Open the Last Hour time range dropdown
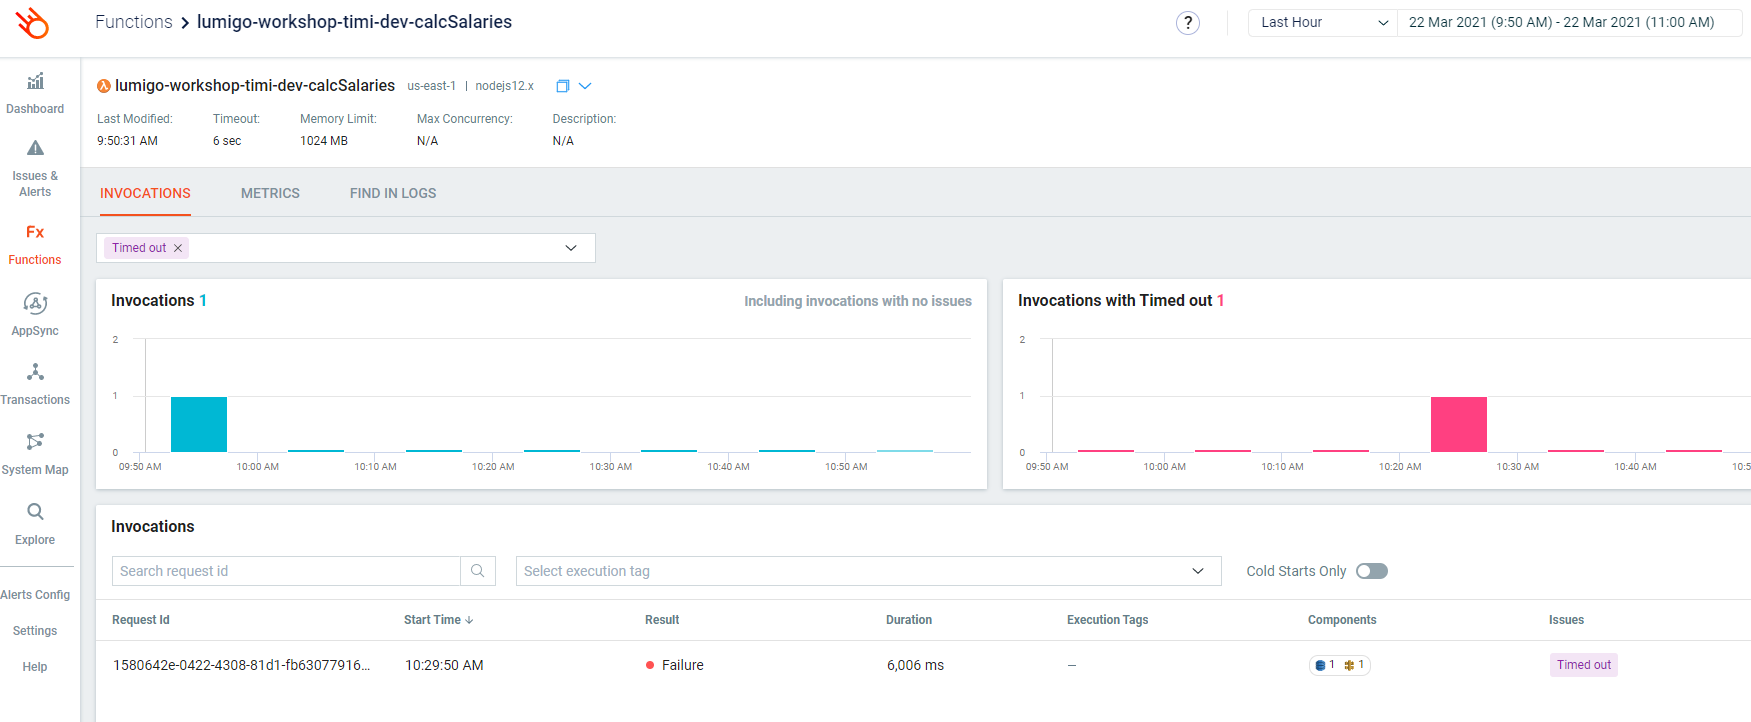This screenshot has height=722, width=1751. (x=1323, y=23)
